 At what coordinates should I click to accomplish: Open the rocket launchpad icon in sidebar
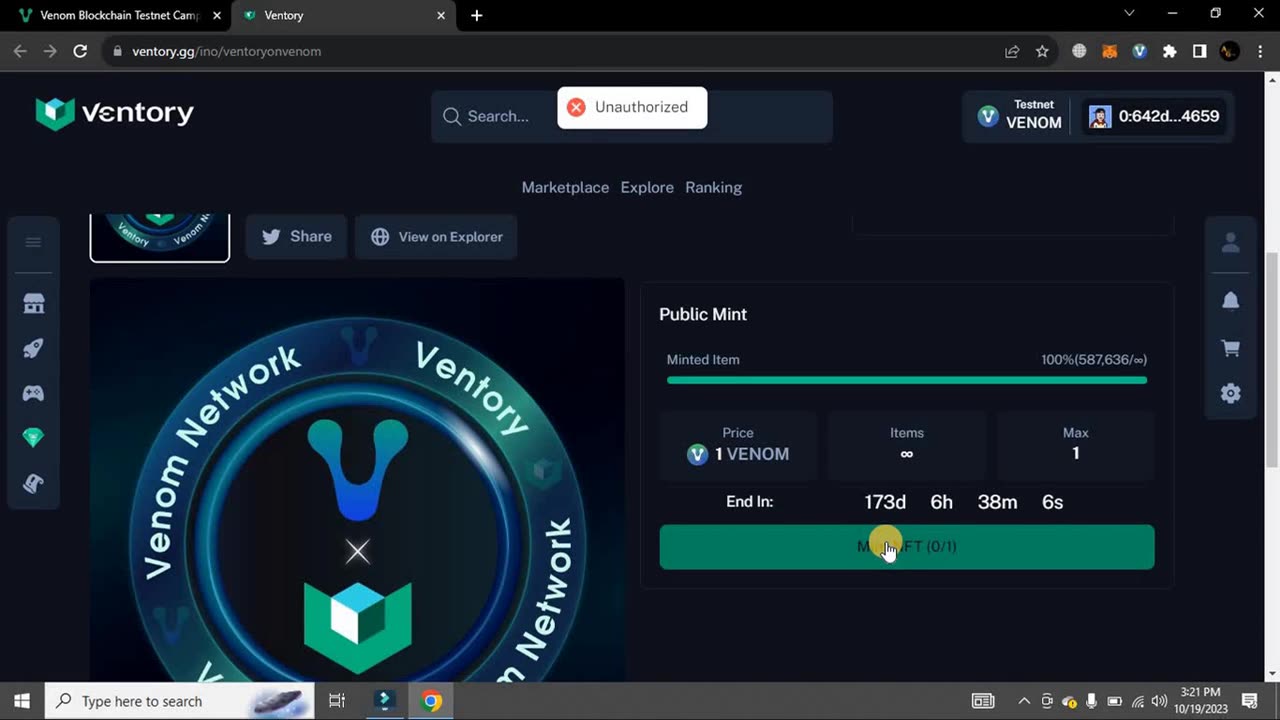pyautogui.click(x=33, y=348)
